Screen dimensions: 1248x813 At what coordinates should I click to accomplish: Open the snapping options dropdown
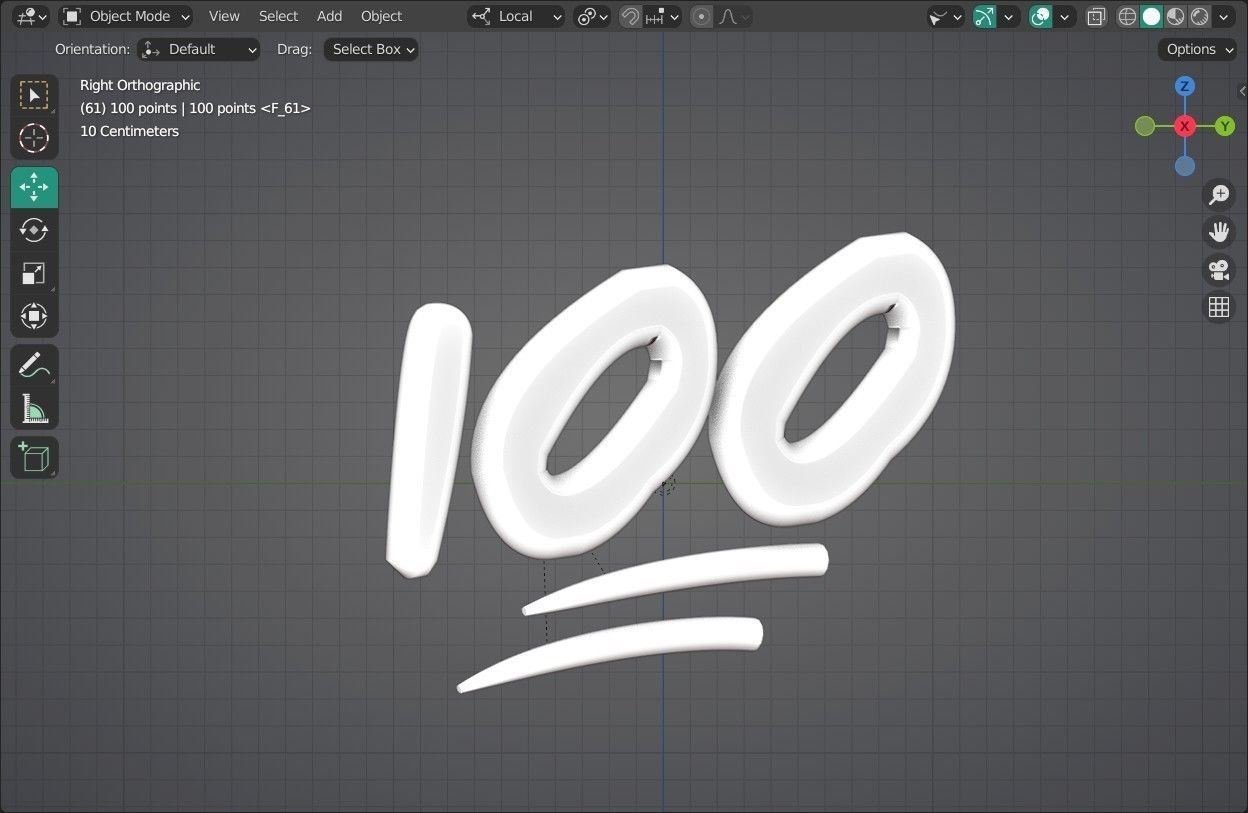coord(662,16)
